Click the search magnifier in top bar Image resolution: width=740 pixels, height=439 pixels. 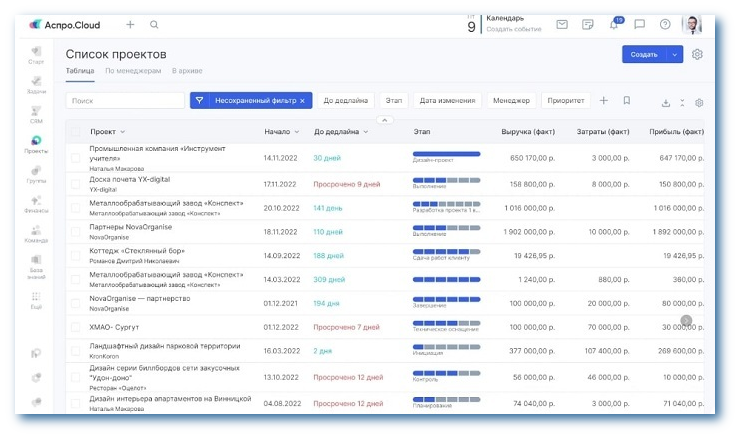pos(154,25)
